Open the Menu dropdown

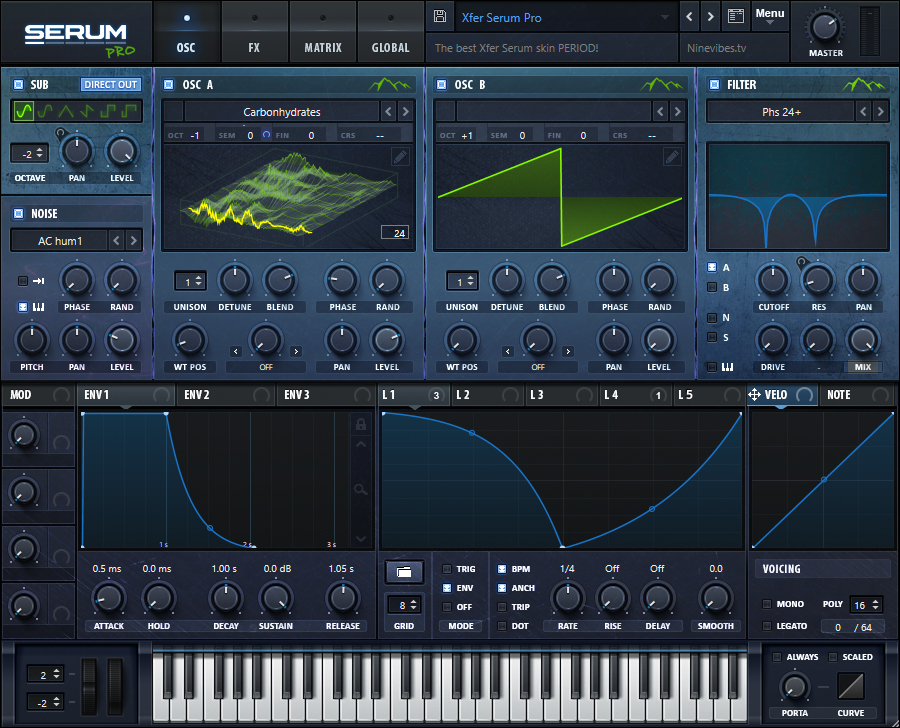[770, 16]
